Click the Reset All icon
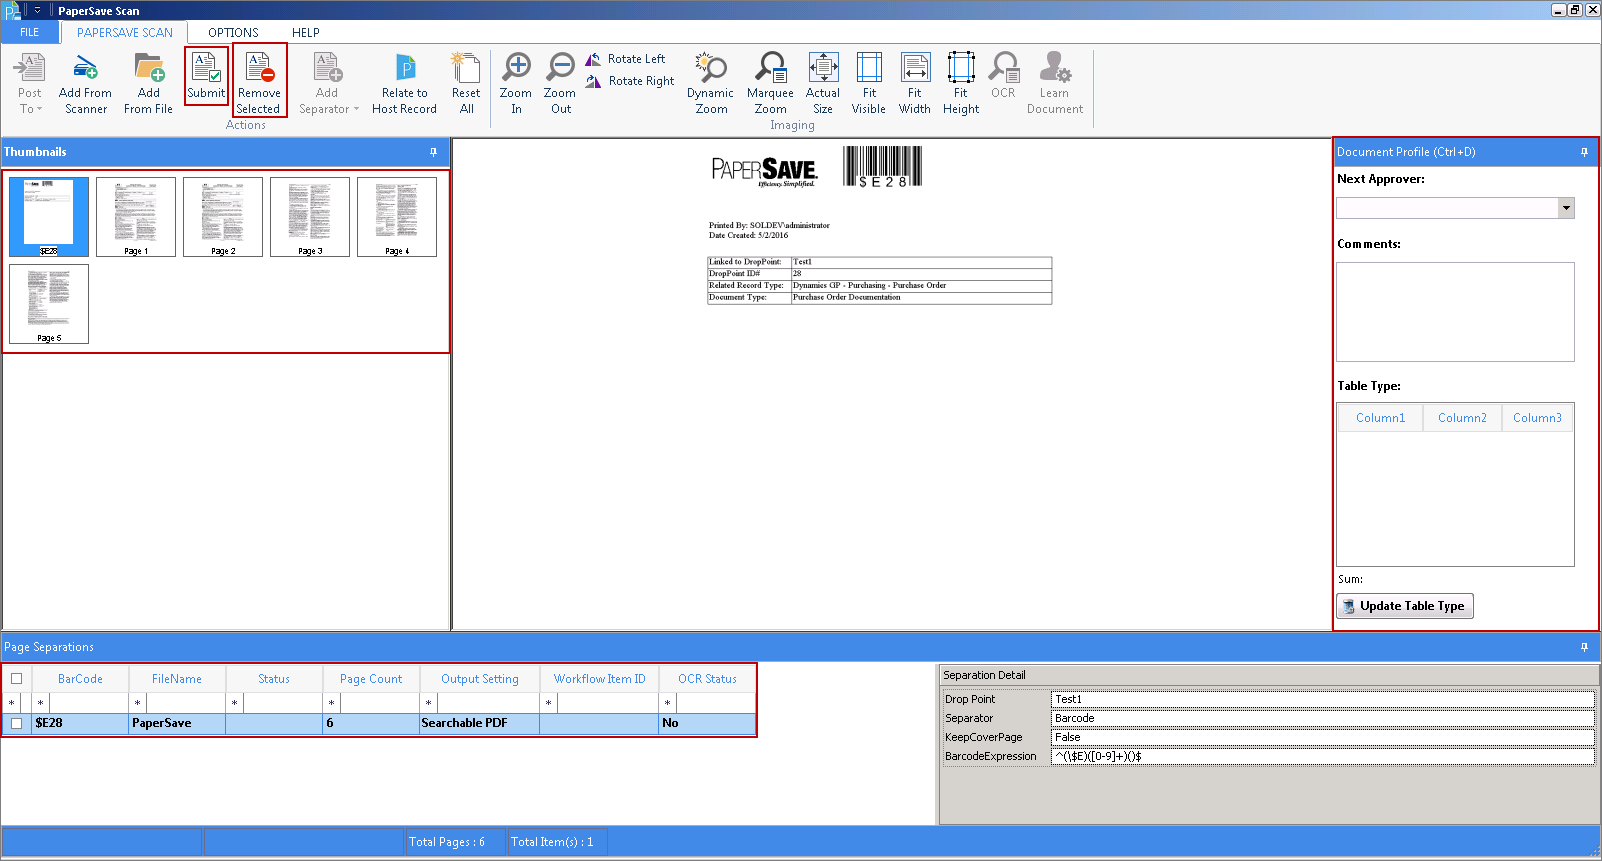 [466, 85]
